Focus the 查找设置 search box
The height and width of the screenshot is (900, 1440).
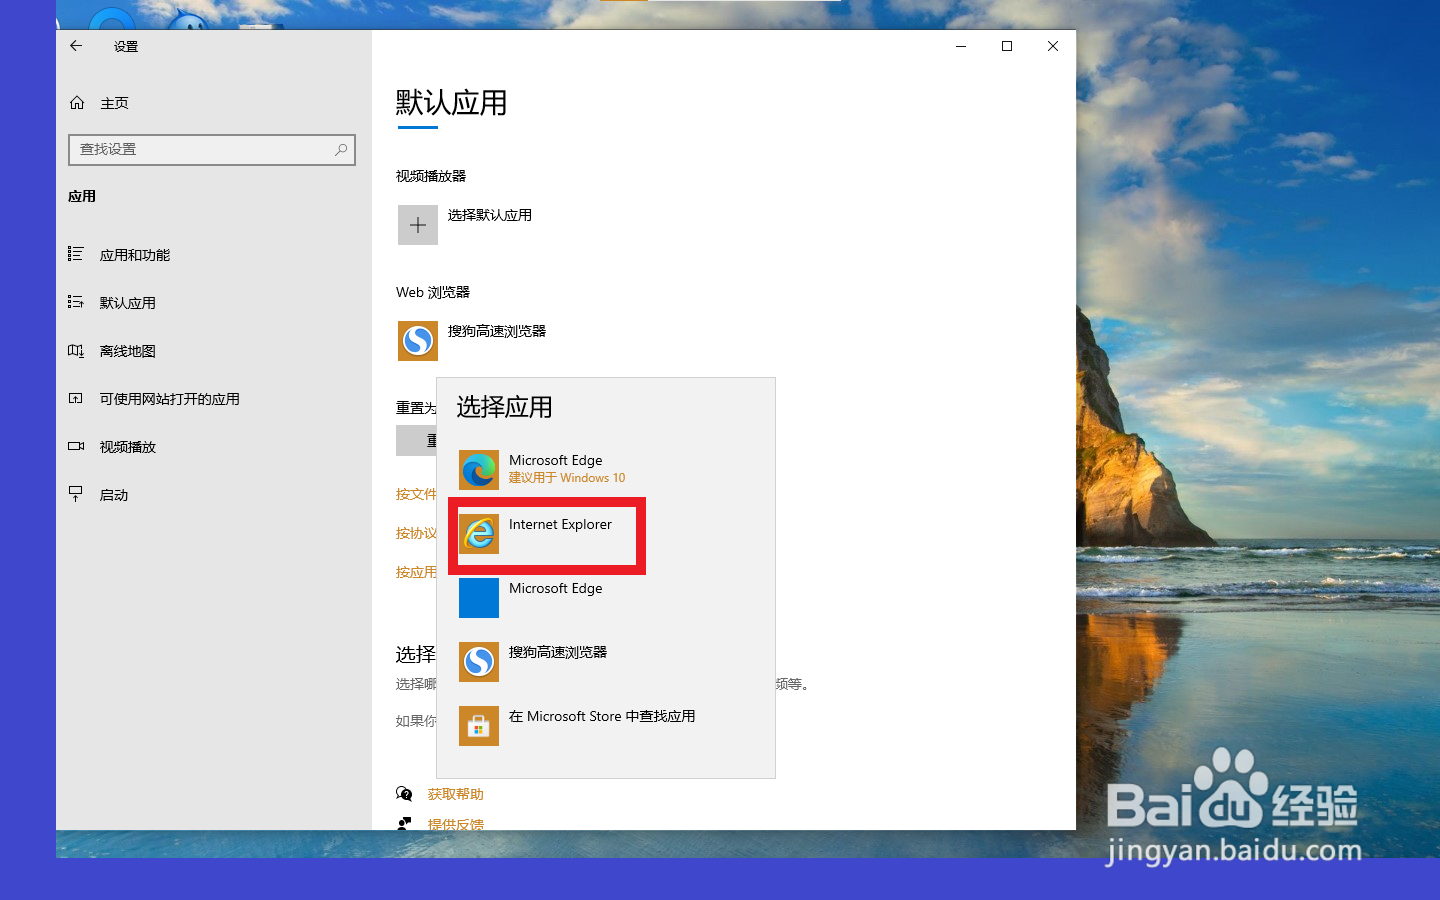click(212, 150)
